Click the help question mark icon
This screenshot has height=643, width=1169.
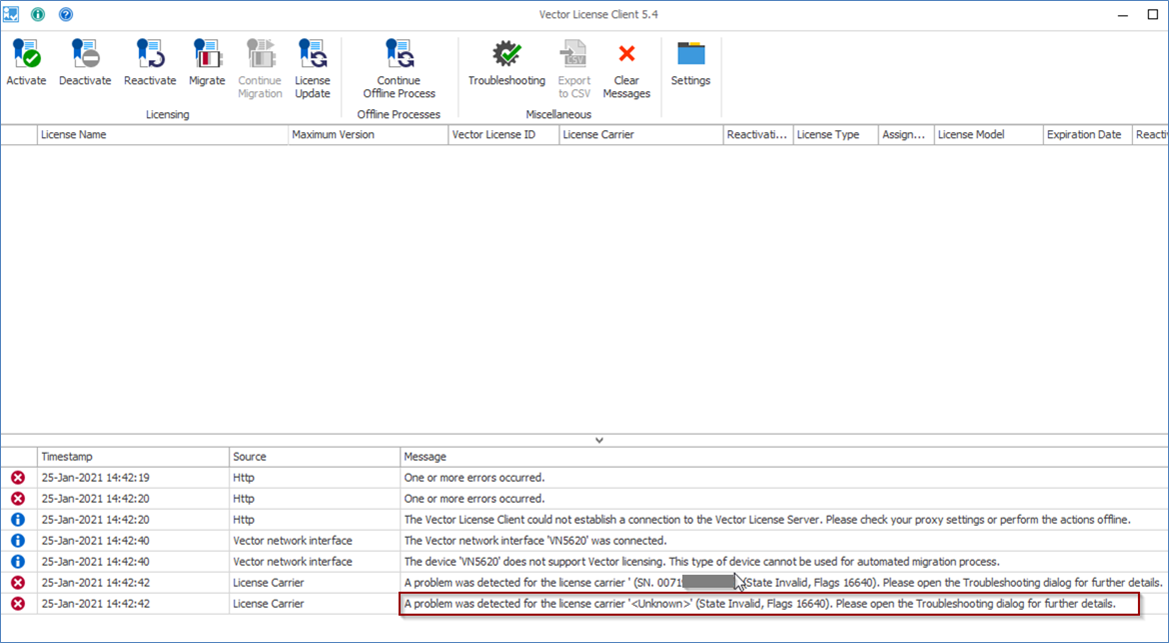coord(66,15)
